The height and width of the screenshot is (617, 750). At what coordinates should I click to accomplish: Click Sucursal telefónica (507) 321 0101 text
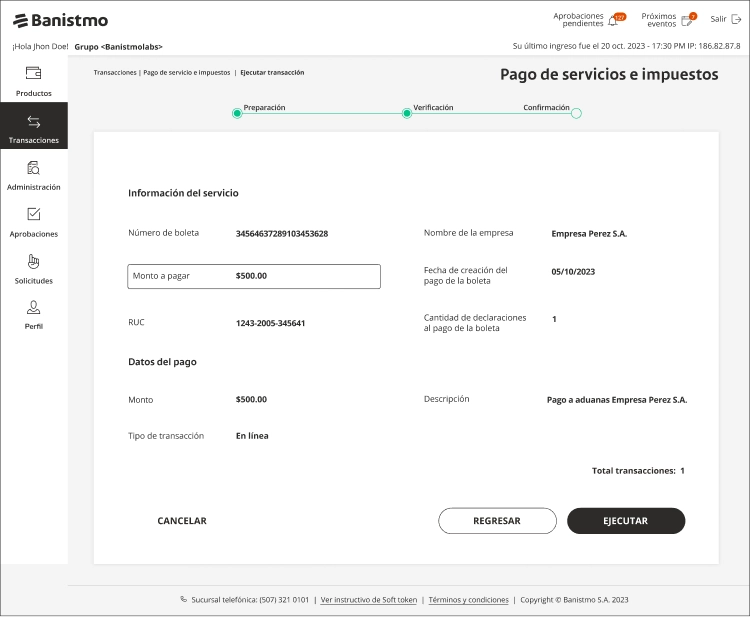(250, 600)
